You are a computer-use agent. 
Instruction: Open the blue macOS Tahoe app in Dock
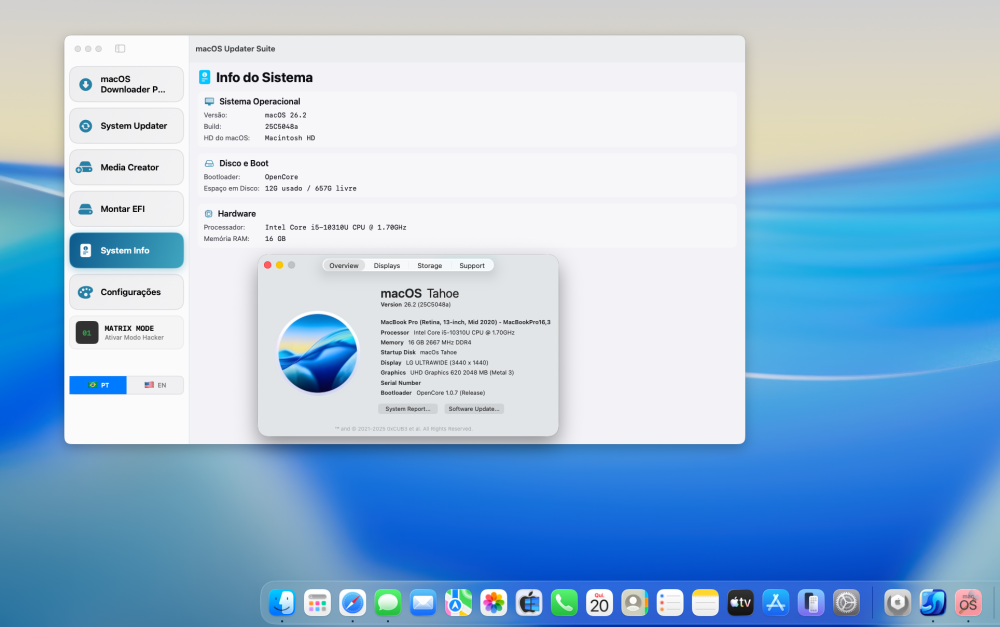(x=932, y=603)
